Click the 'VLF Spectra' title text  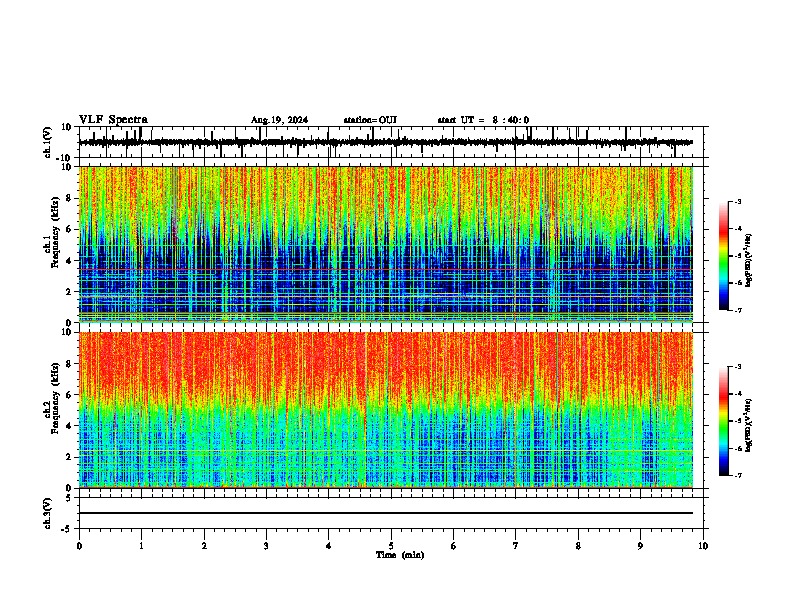tap(113, 120)
